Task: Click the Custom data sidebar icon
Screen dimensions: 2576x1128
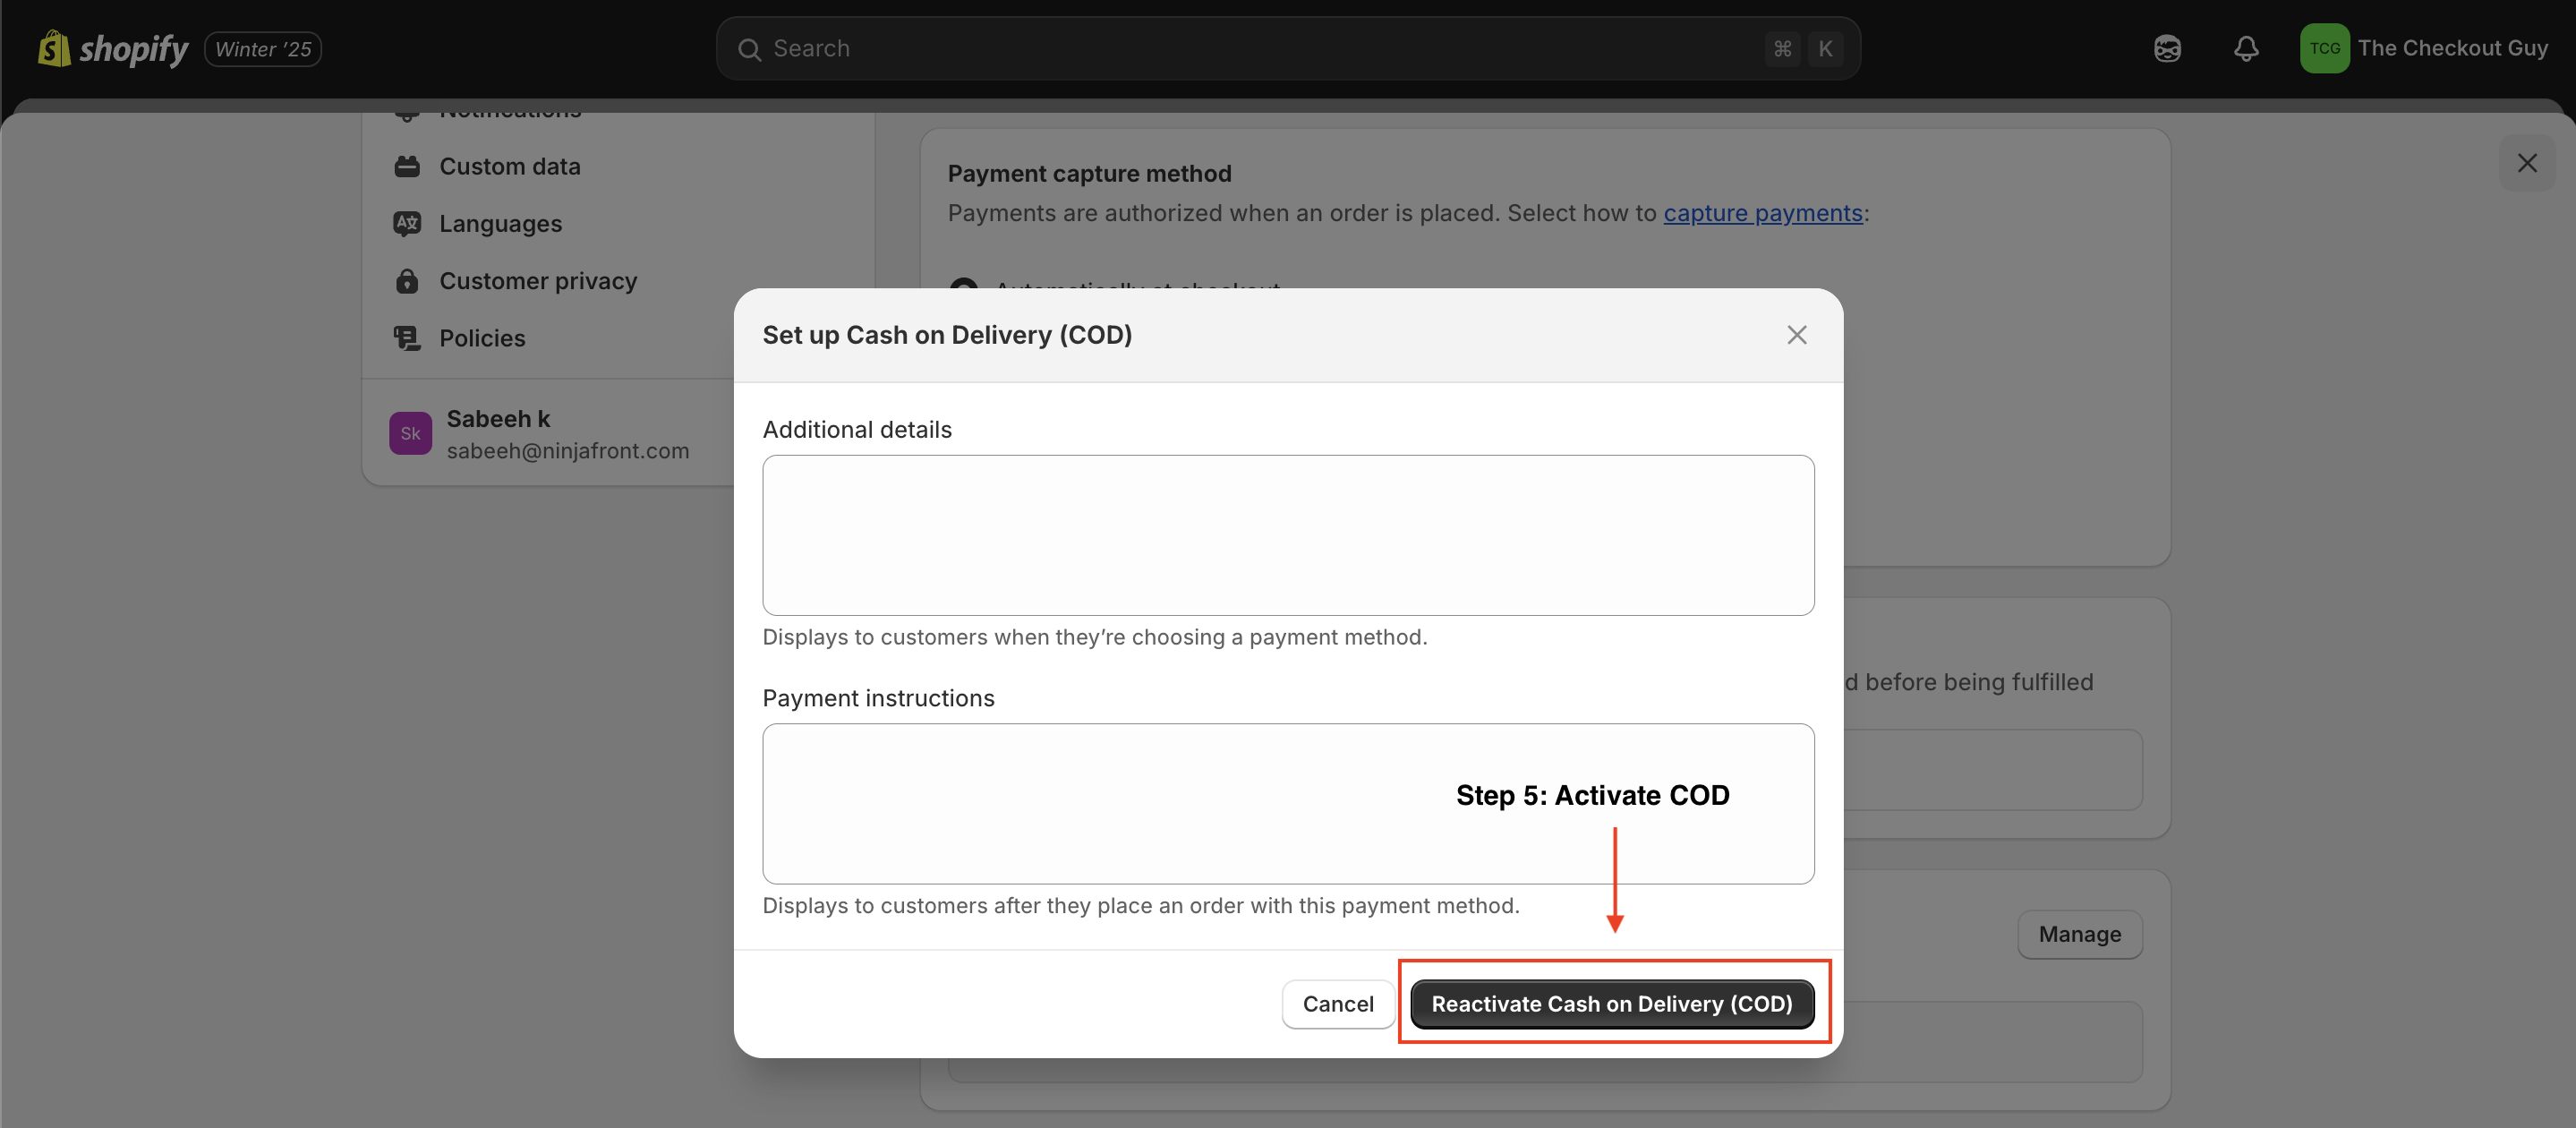Action: pos(407,166)
